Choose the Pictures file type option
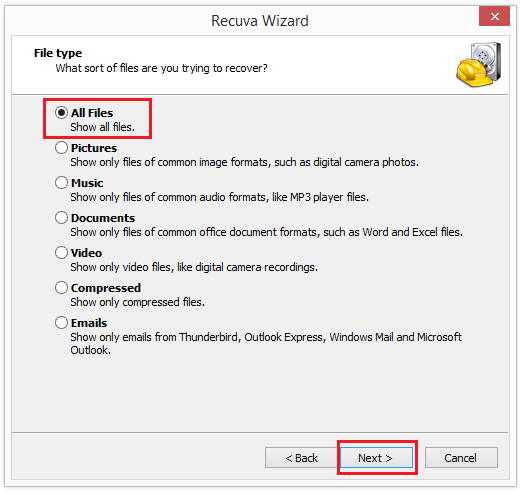This screenshot has height=494, width=522. (x=61, y=148)
